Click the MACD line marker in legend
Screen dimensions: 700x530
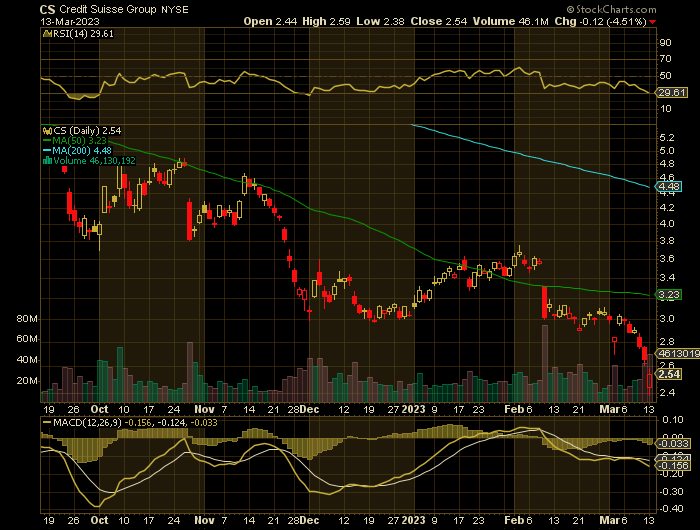(x=46, y=422)
